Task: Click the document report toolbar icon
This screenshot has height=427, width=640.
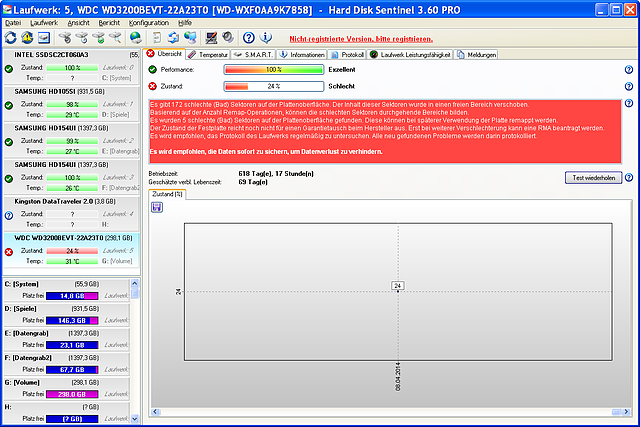Action: [x=157, y=38]
